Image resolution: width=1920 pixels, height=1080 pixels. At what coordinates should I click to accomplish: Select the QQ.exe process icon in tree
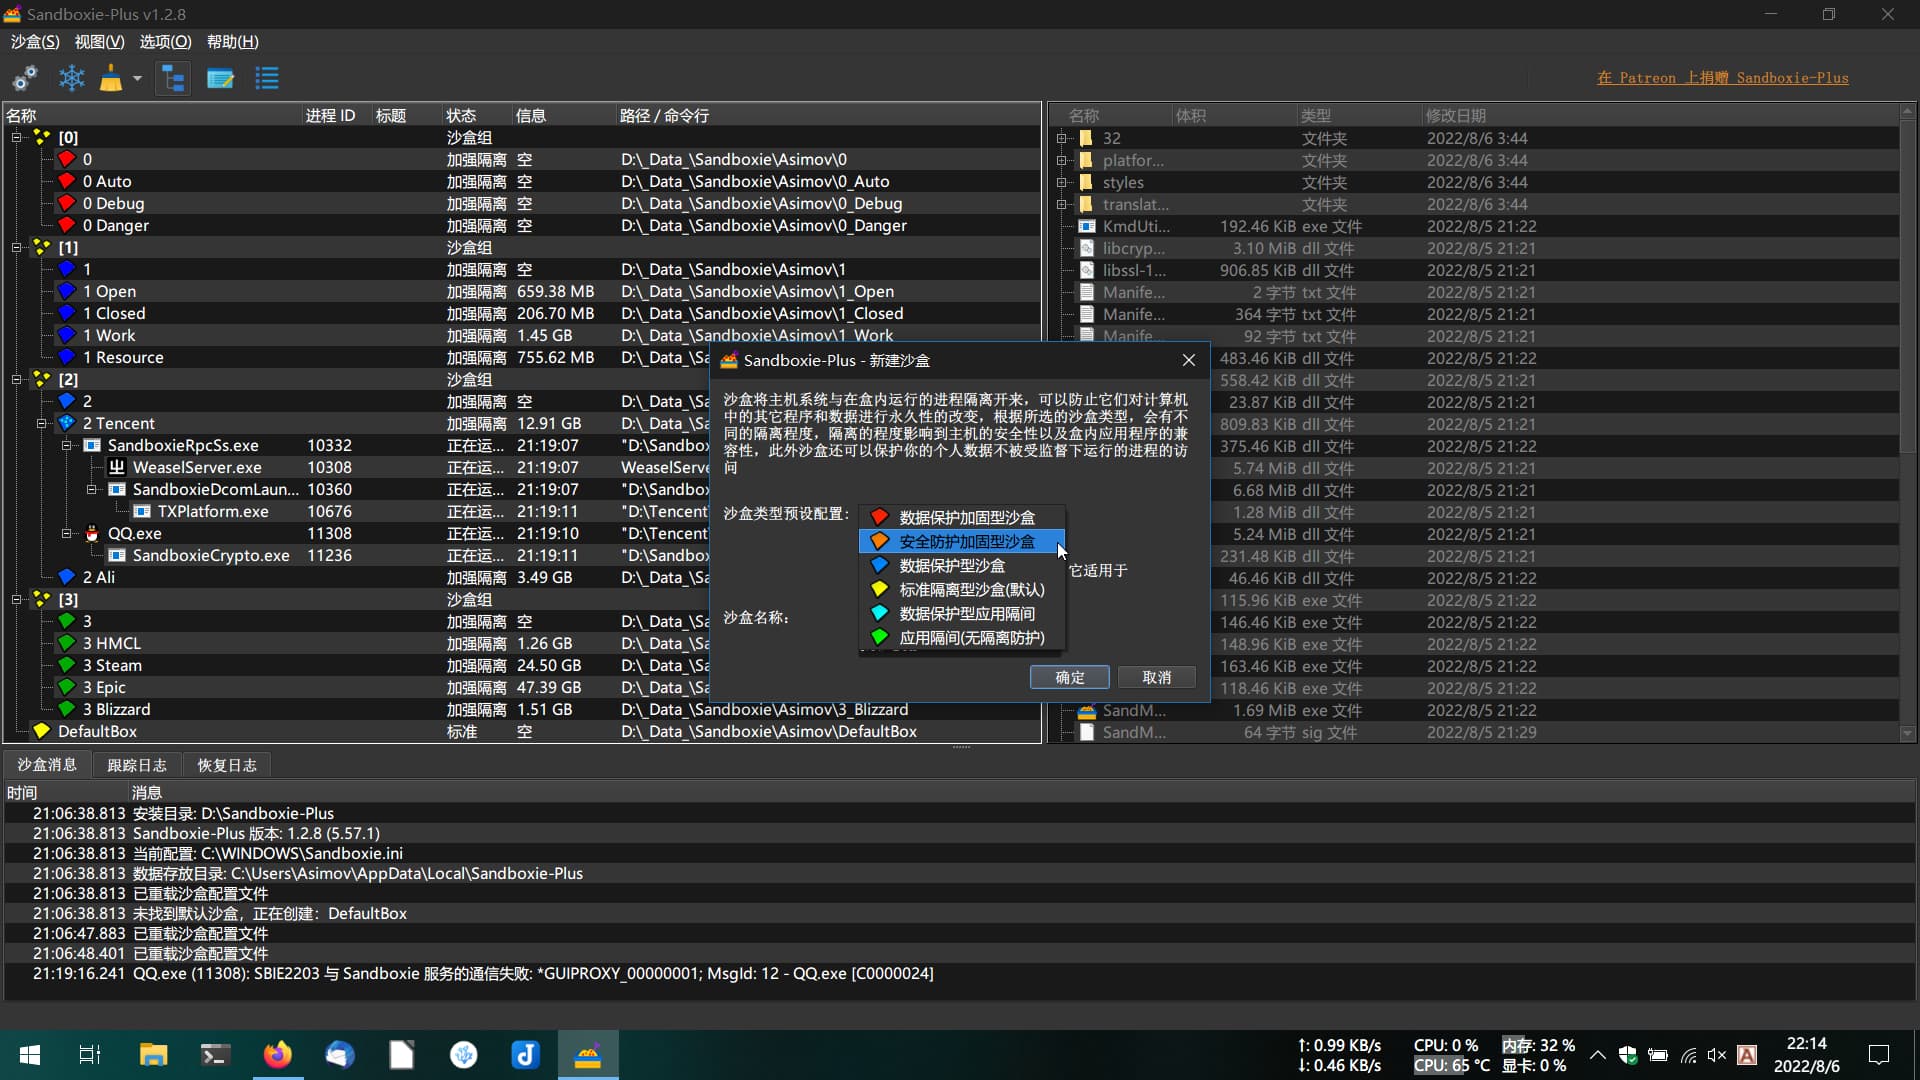click(x=92, y=533)
